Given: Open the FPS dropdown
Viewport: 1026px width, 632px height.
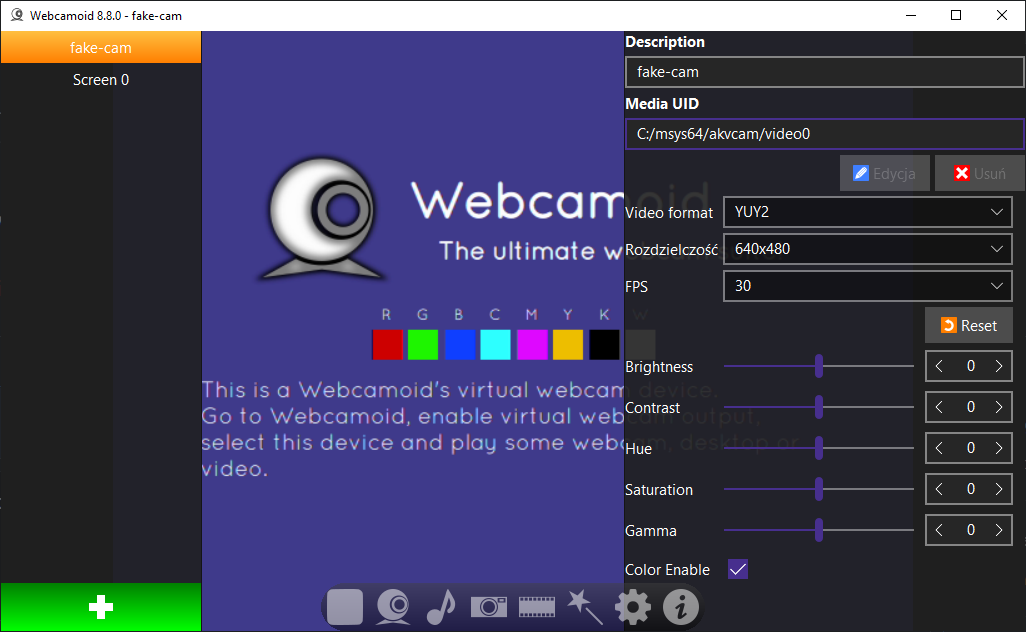Looking at the screenshot, I should tap(867, 286).
